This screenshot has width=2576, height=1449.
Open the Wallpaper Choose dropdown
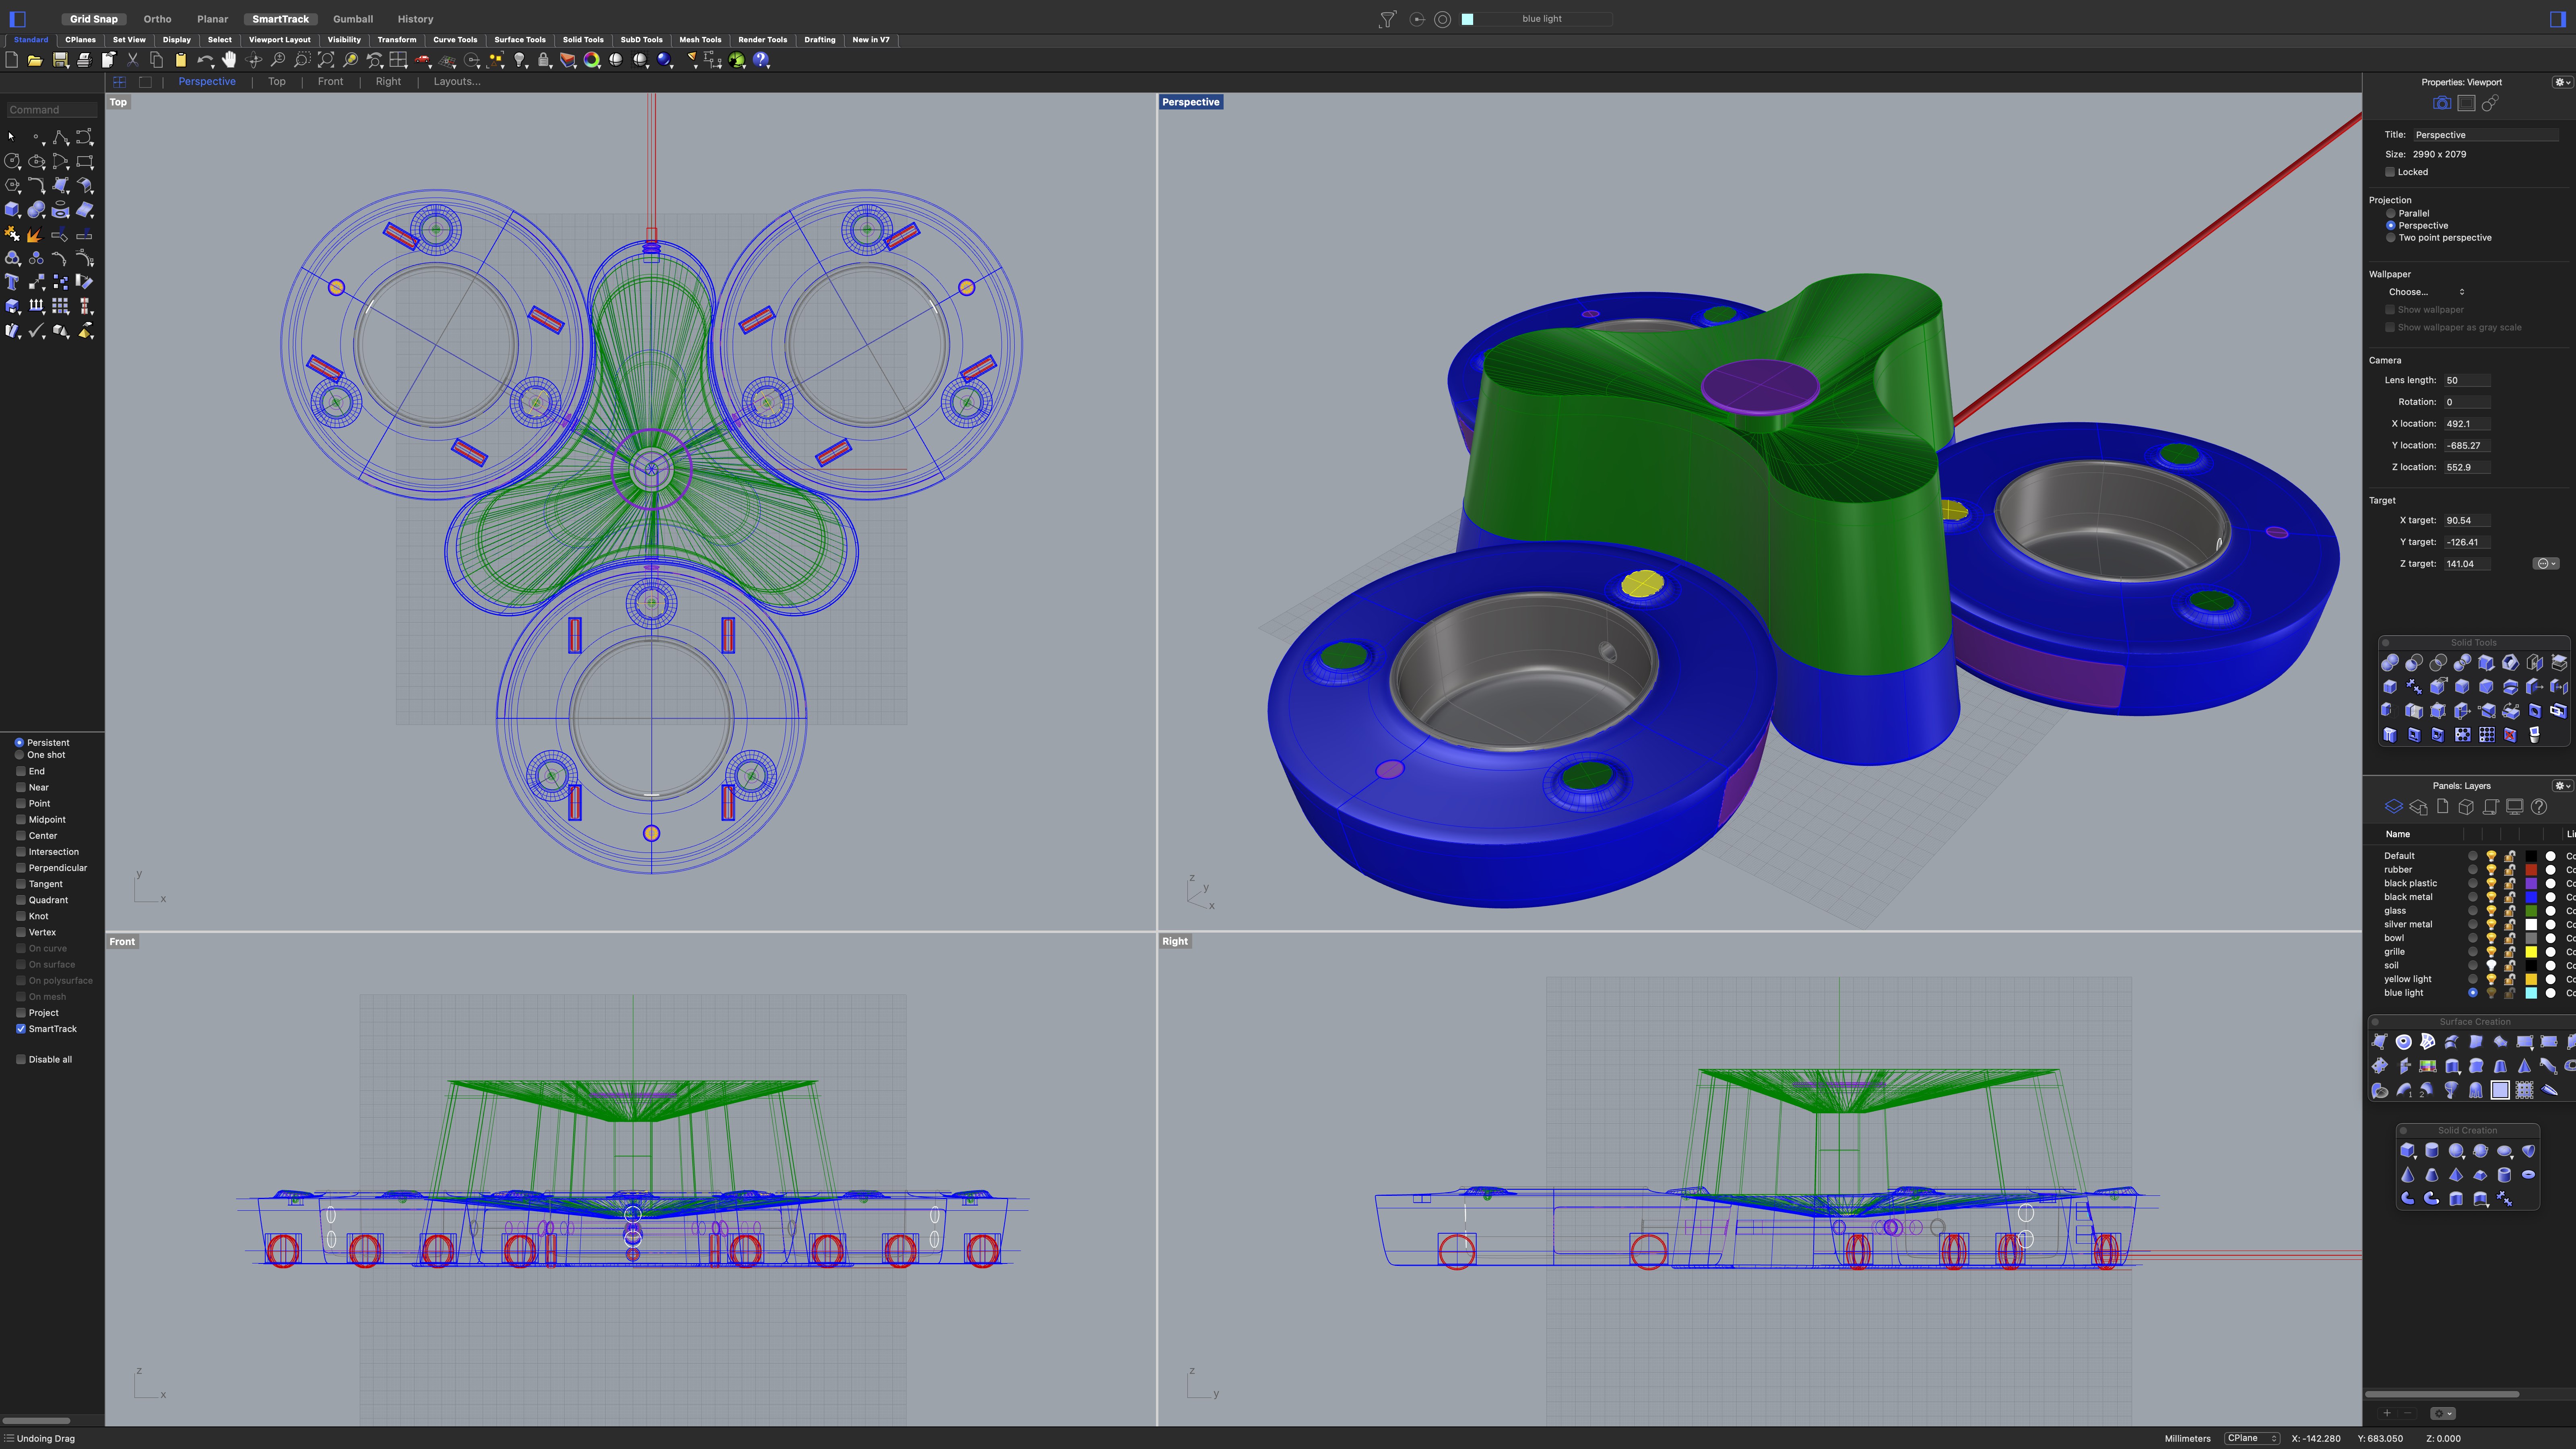click(2426, 292)
